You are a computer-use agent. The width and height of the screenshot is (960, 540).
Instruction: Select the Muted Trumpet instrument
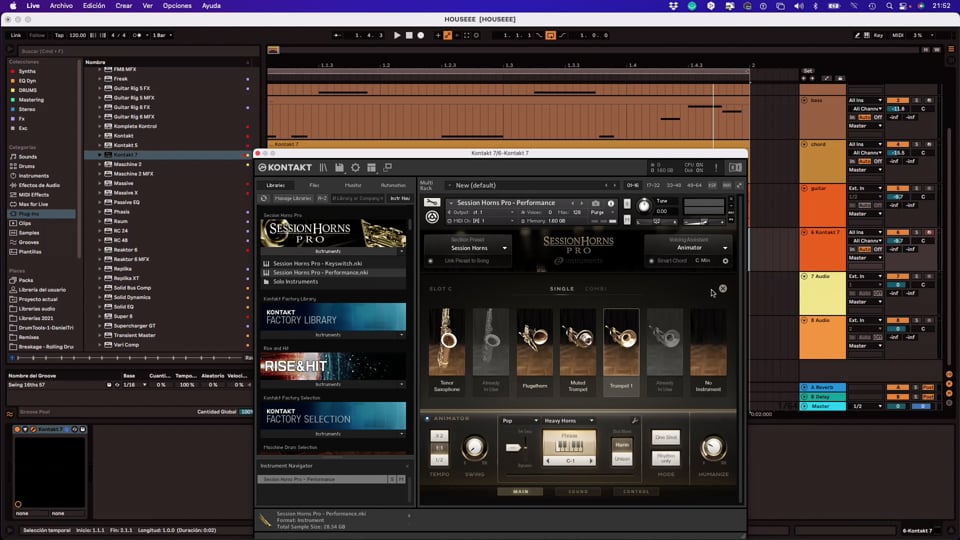(578, 350)
